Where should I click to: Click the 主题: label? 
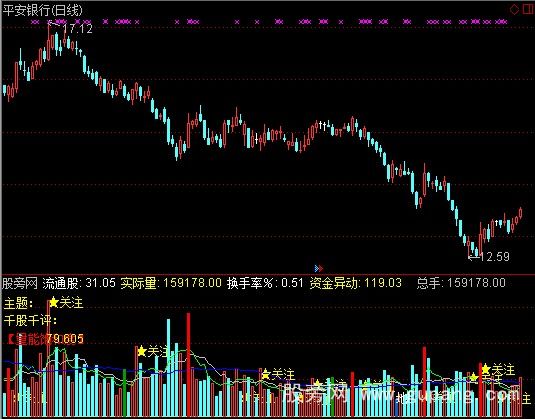click(19, 303)
